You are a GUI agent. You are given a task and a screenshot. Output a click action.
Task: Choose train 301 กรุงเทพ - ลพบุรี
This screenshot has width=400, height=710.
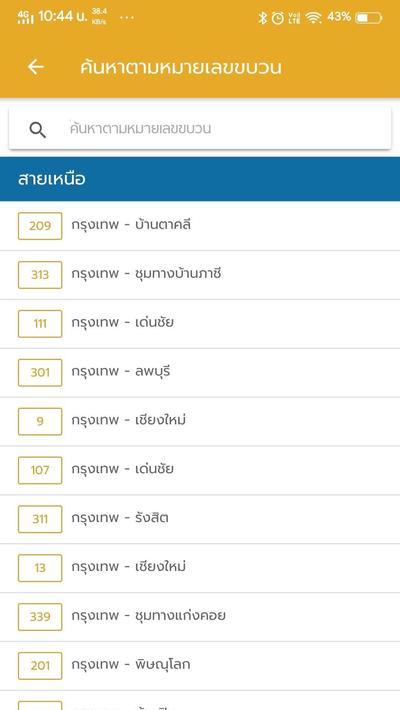click(200, 372)
